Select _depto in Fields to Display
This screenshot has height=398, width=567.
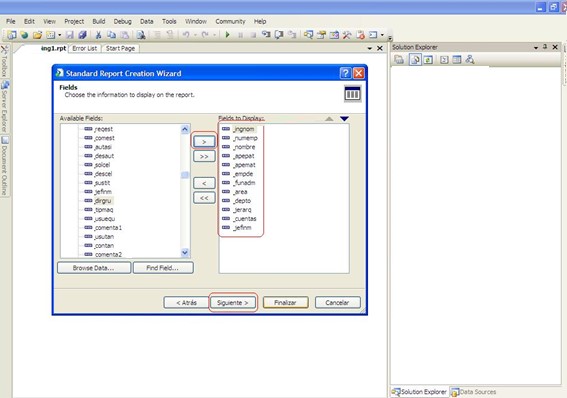tap(236, 201)
